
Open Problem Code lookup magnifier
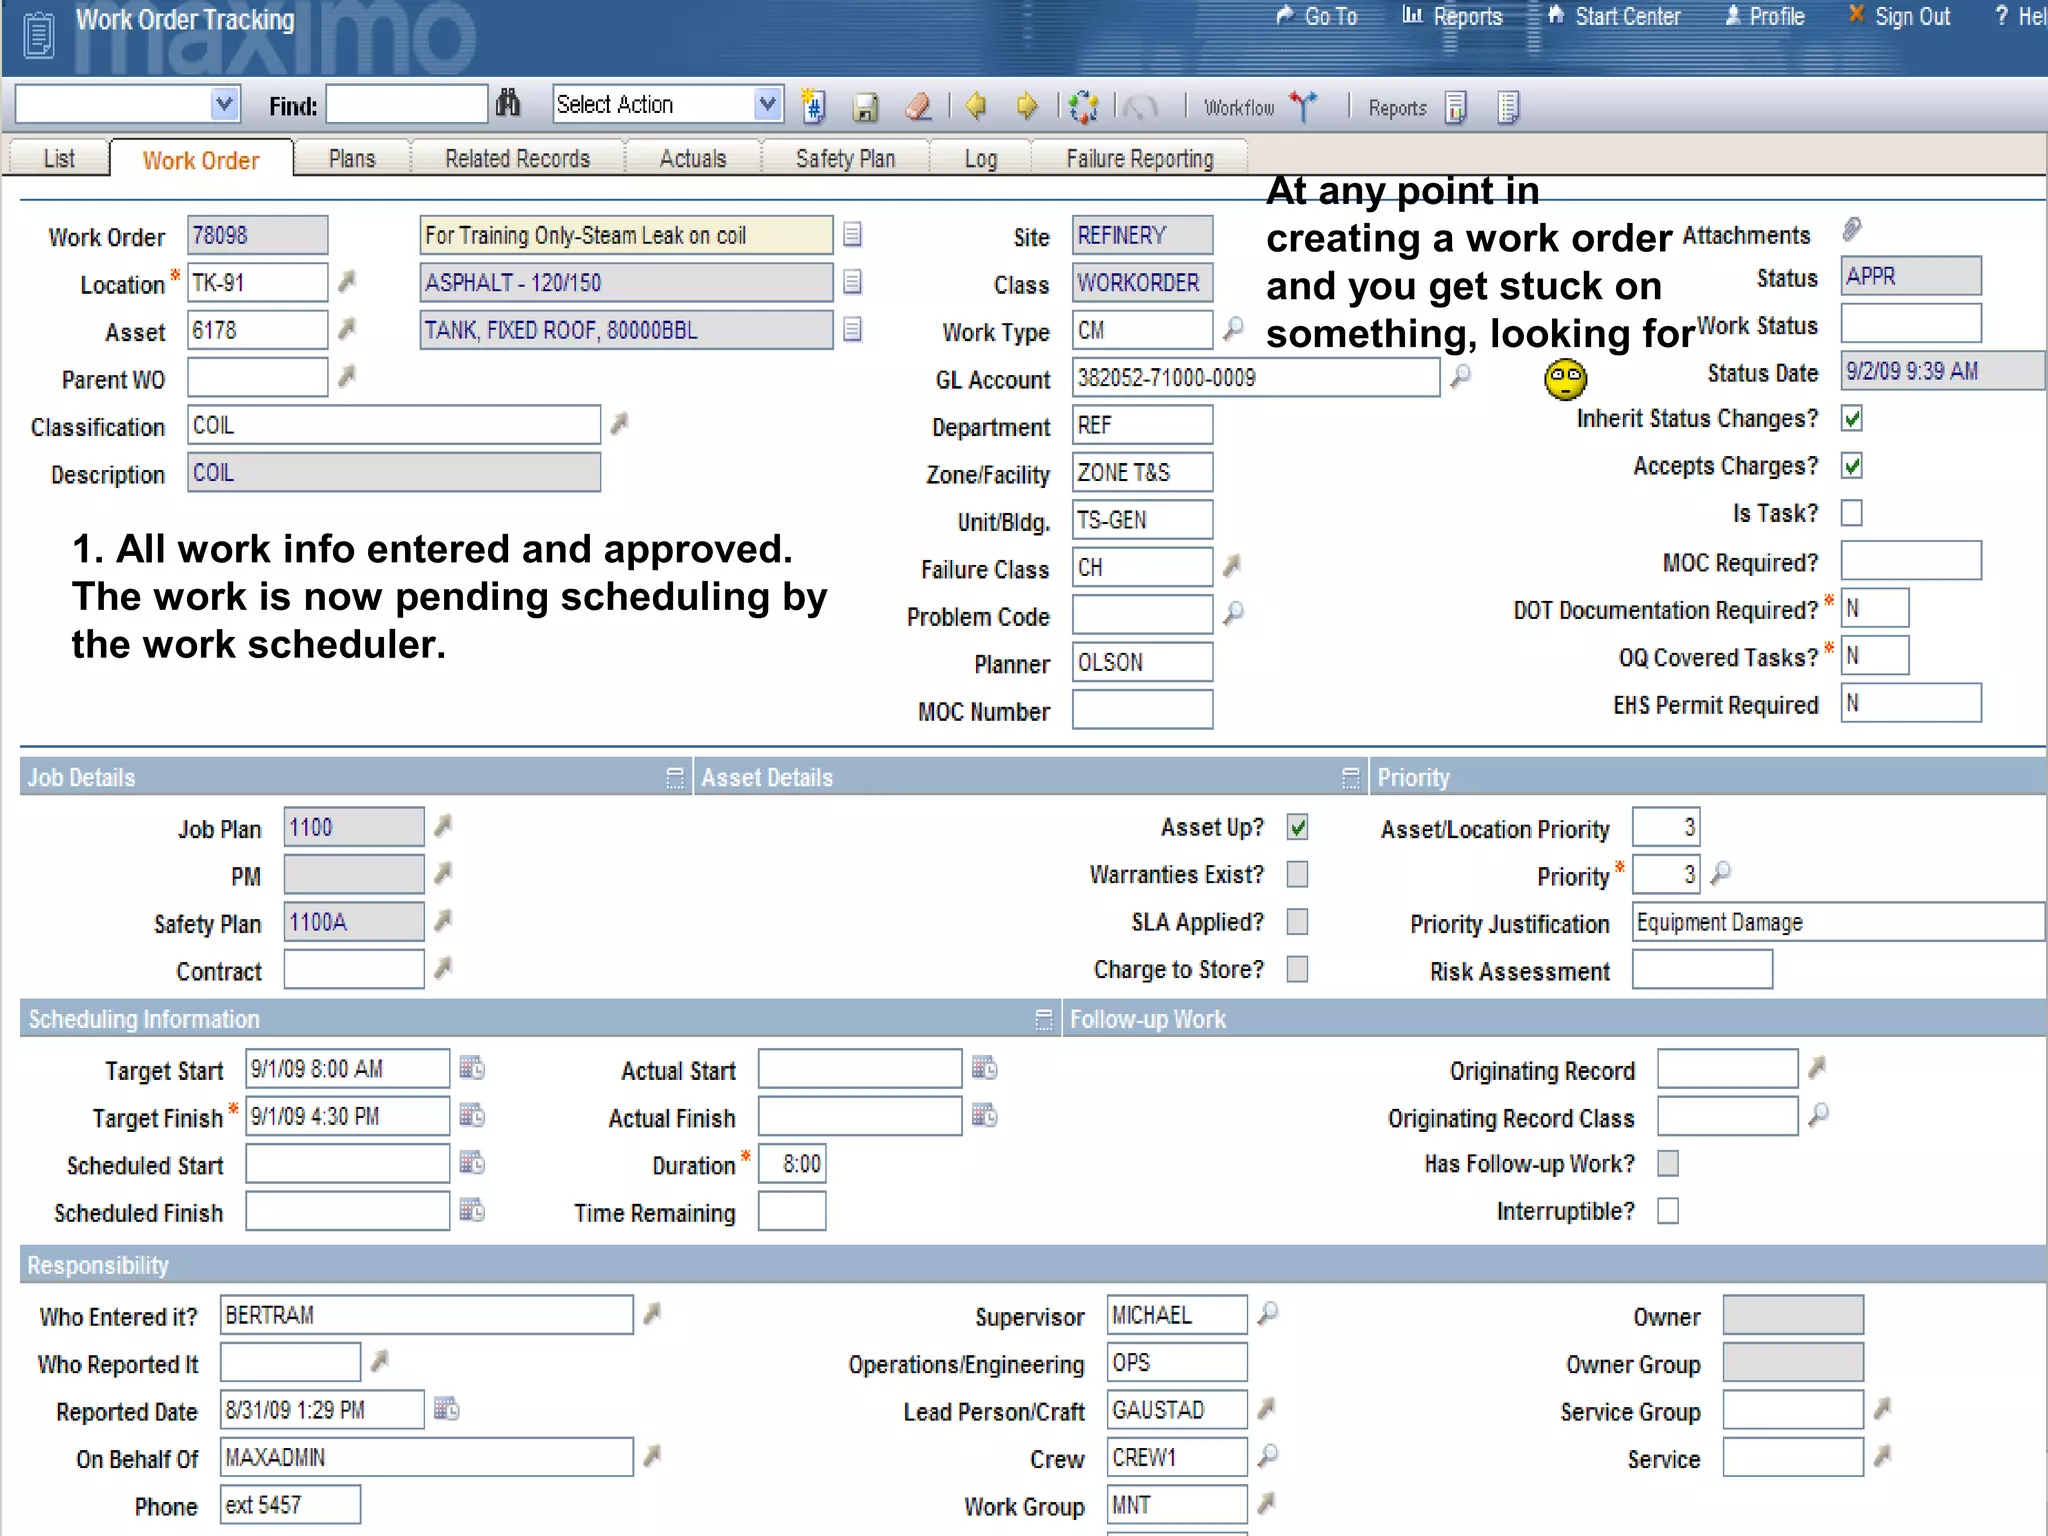(1234, 612)
